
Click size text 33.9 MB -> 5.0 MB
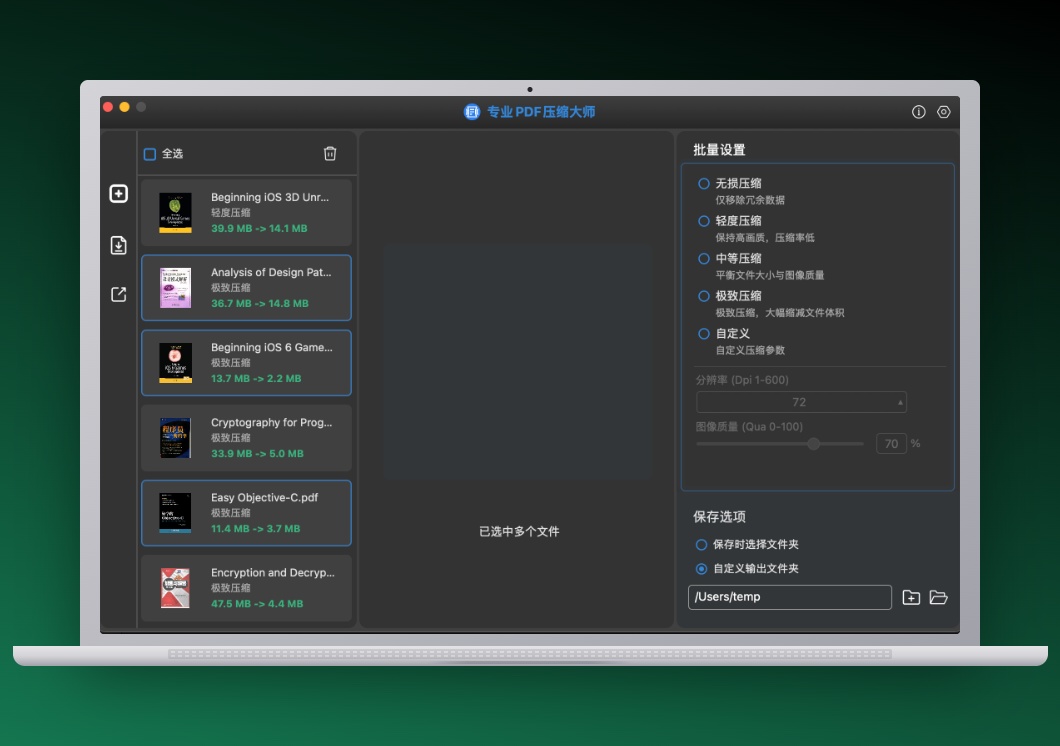(x=257, y=453)
